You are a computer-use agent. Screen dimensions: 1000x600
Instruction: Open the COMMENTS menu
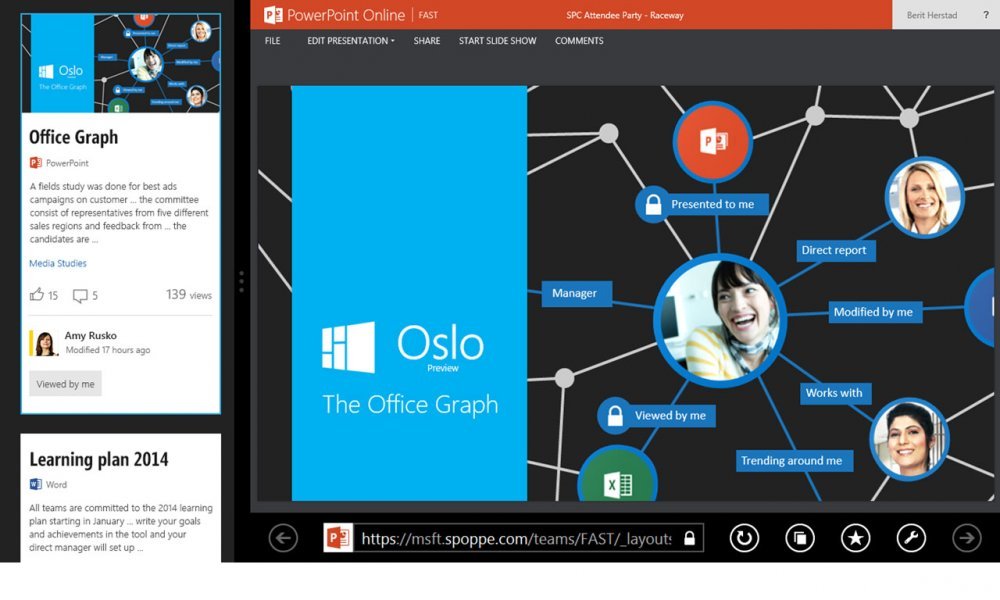click(579, 41)
